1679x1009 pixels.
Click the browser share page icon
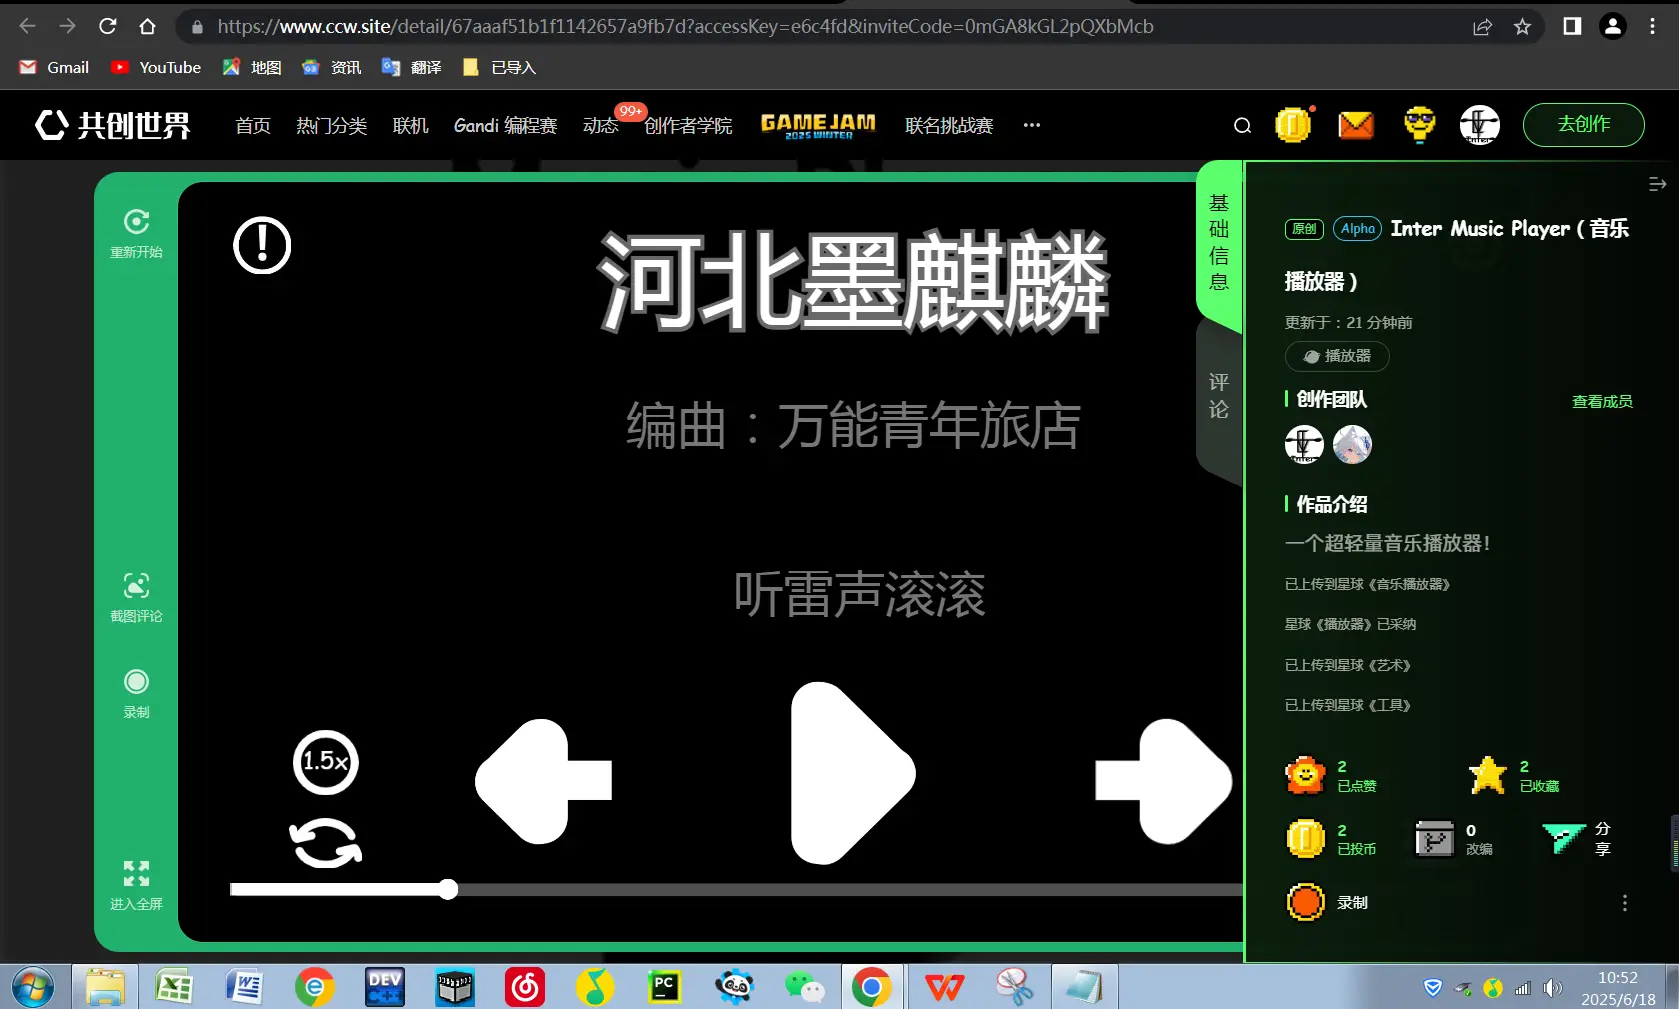point(1482,27)
